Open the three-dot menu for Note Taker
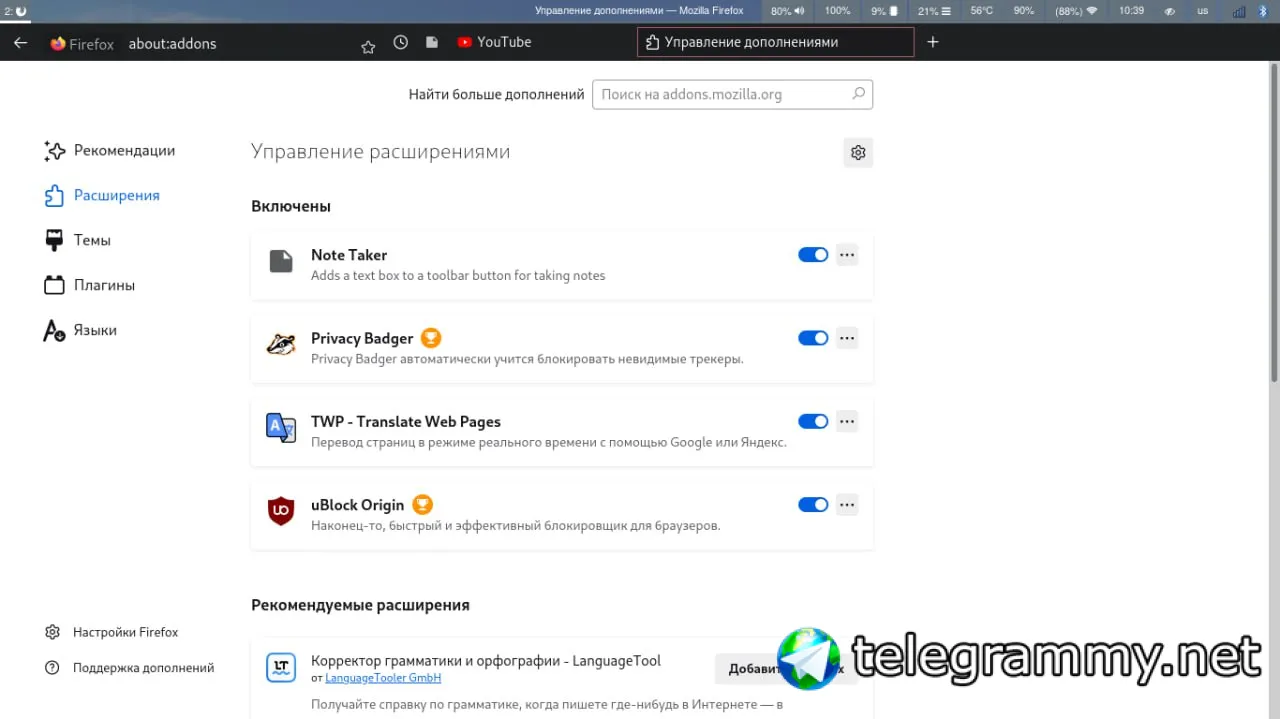Screen dimensions: 1280x719 [847, 255]
